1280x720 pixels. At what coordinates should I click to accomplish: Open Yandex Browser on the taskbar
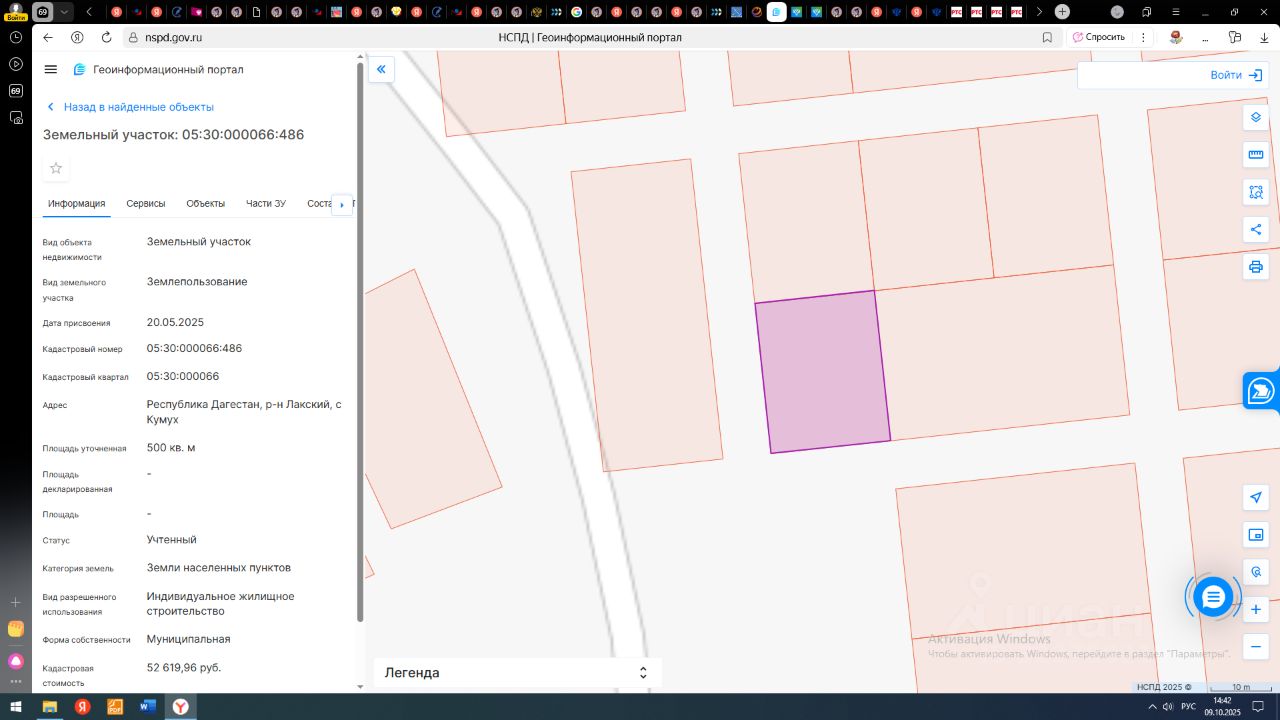180,707
